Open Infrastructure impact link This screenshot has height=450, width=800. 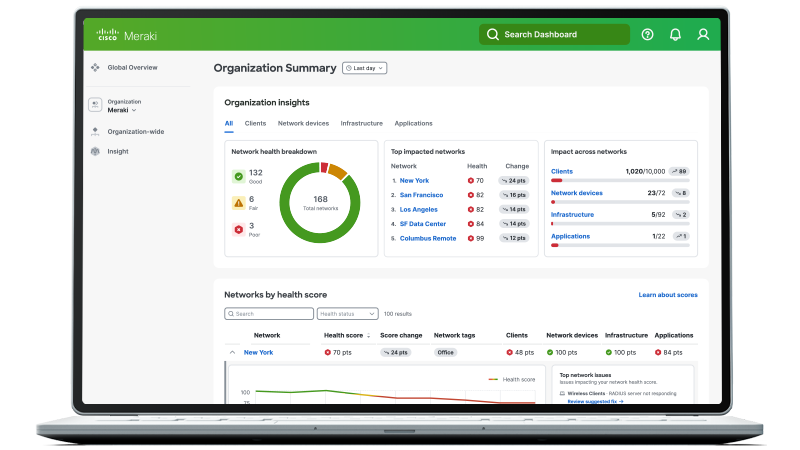[x=572, y=215]
